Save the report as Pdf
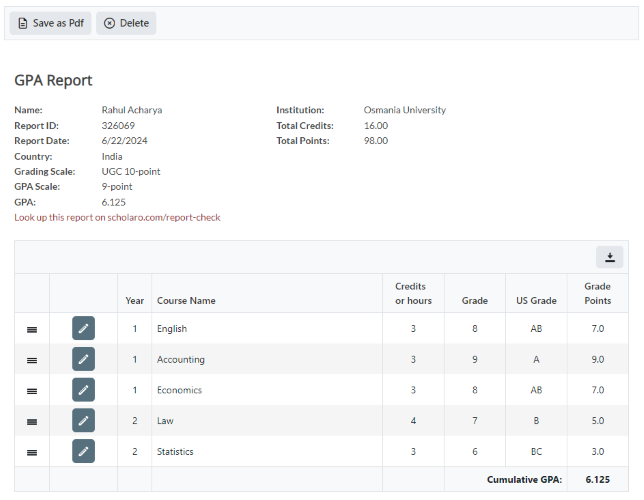 (x=50, y=23)
